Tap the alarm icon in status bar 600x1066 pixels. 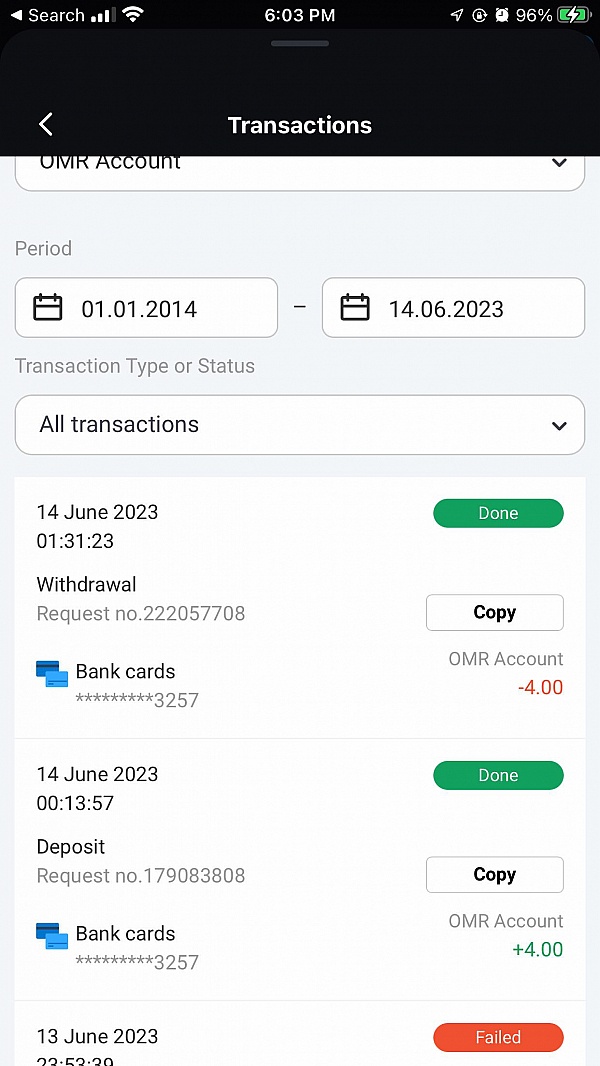coord(501,15)
